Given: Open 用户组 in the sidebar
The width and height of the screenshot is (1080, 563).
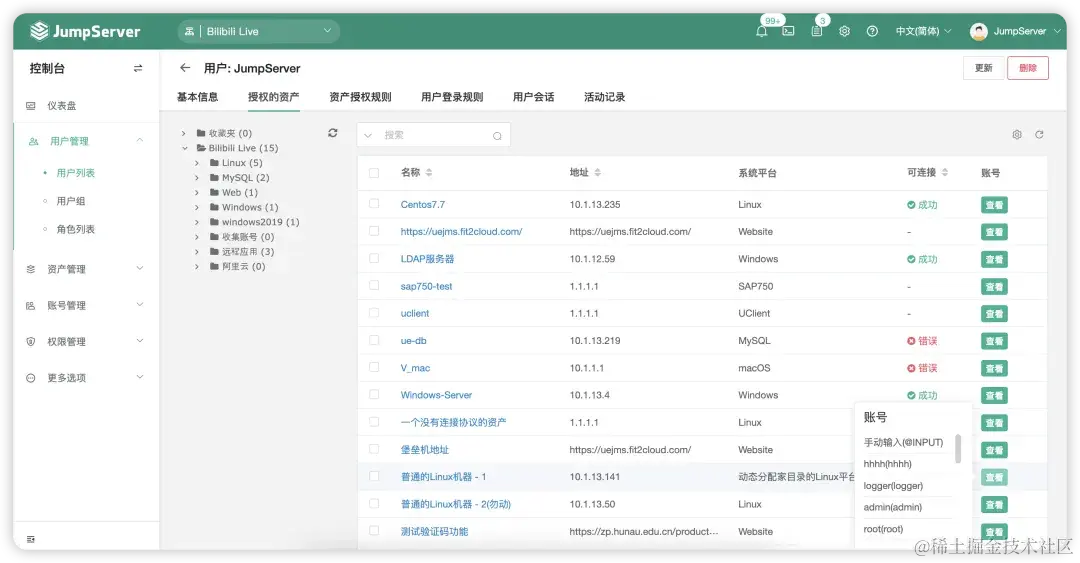Looking at the screenshot, I should pyautogui.click(x=71, y=201).
